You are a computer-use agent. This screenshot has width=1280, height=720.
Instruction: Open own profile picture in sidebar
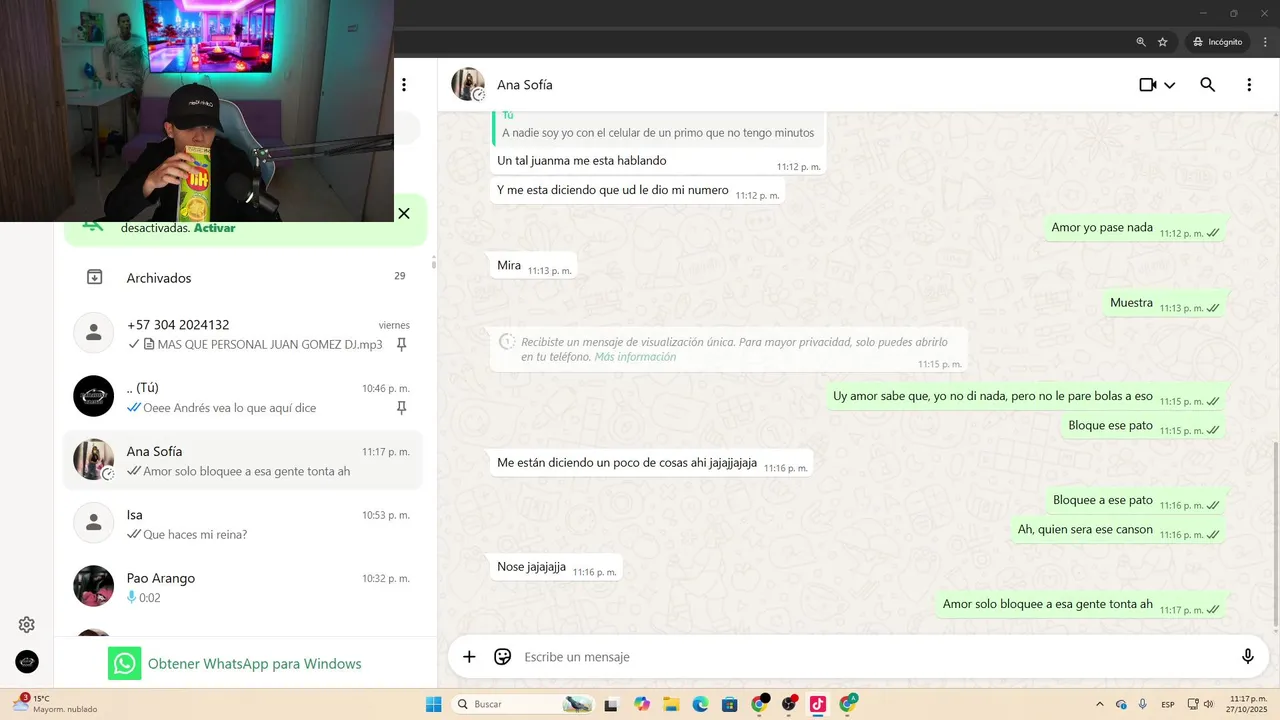pyautogui.click(x=27, y=661)
